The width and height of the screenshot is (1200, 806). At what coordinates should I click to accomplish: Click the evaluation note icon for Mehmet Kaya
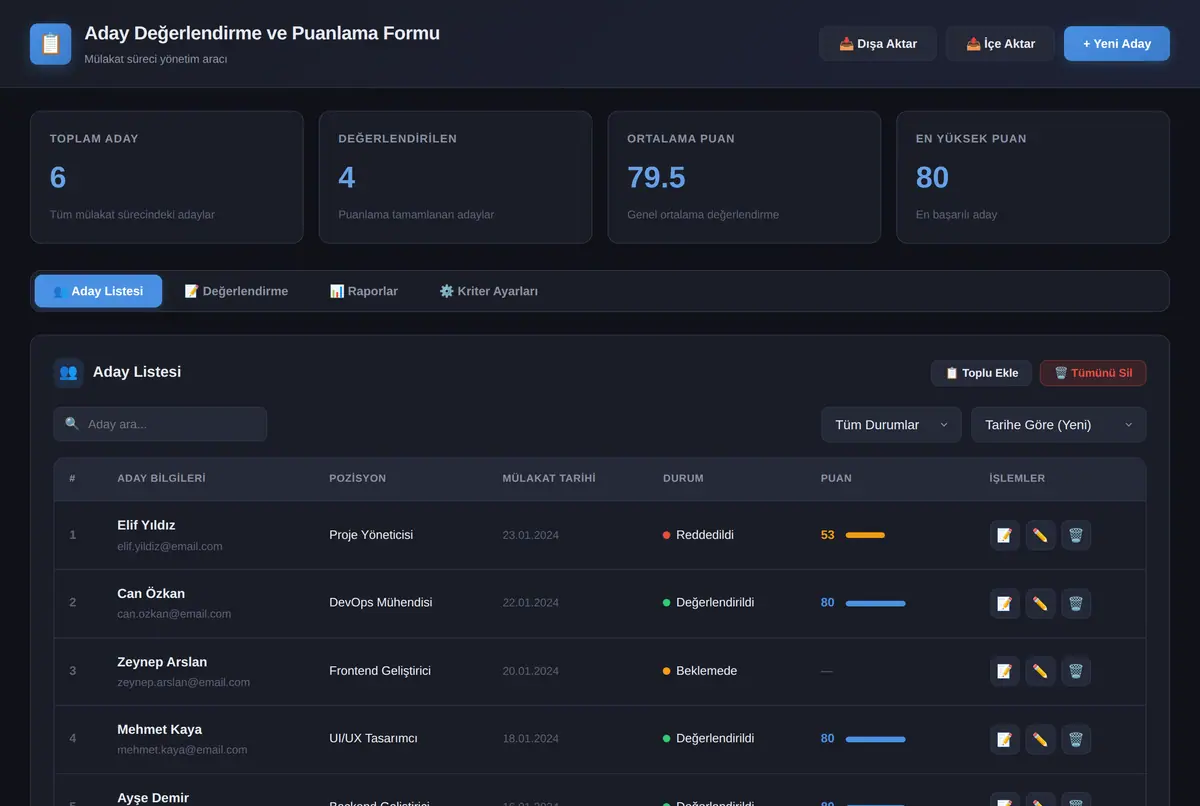(x=1005, y=739)
